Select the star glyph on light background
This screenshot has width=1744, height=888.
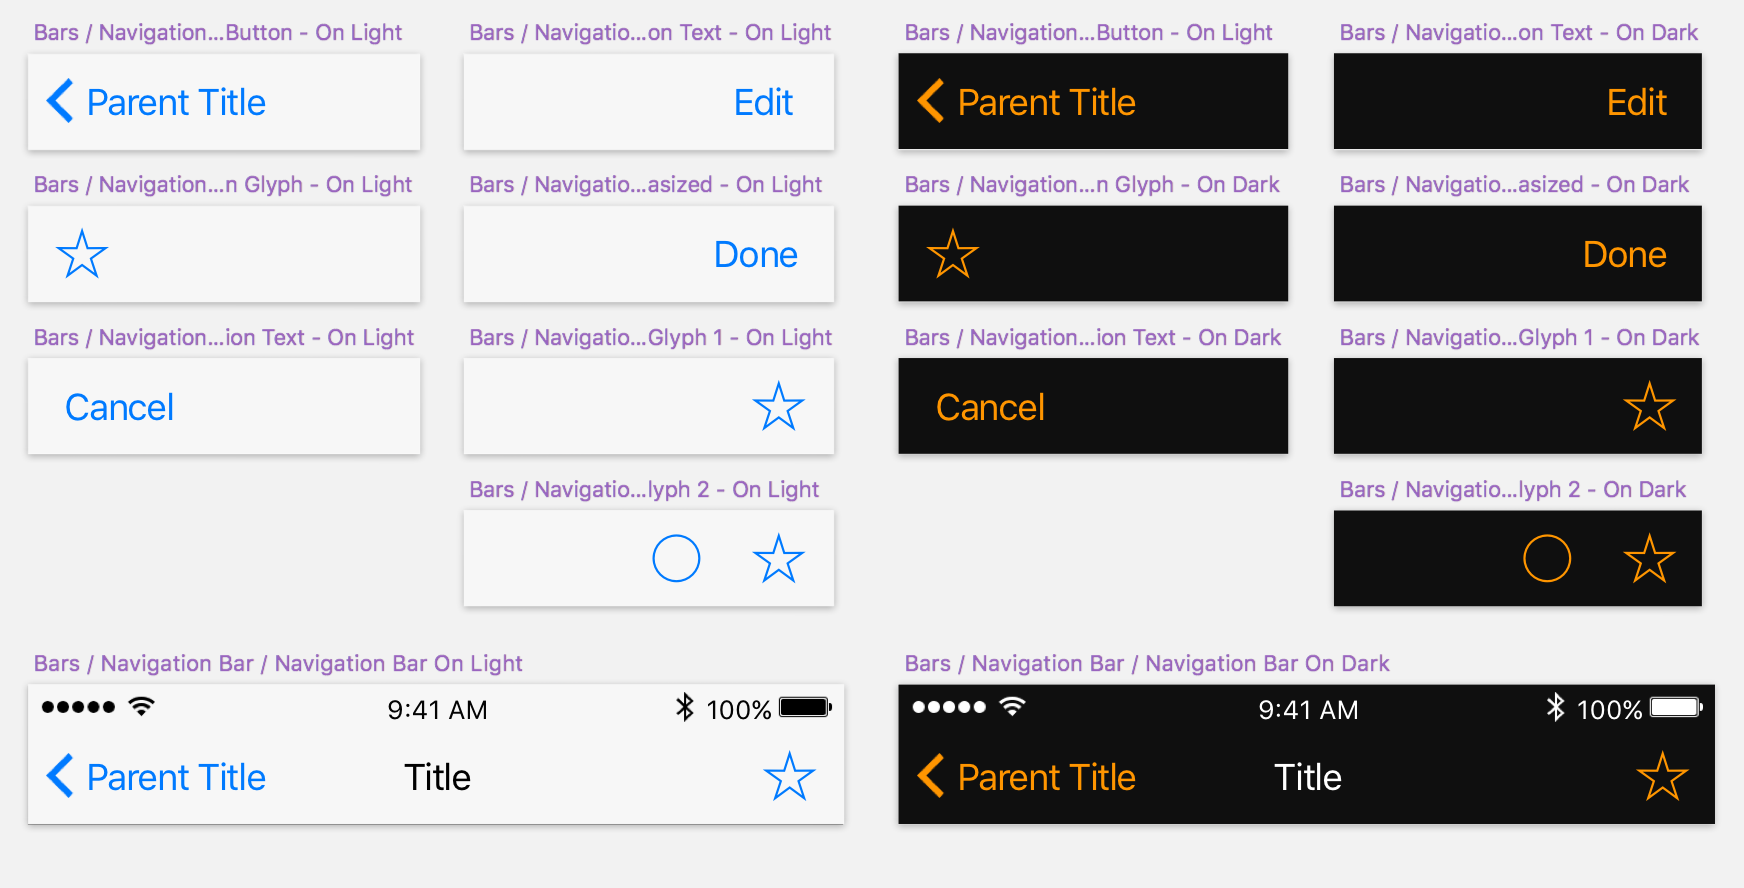tap(80, 254)
